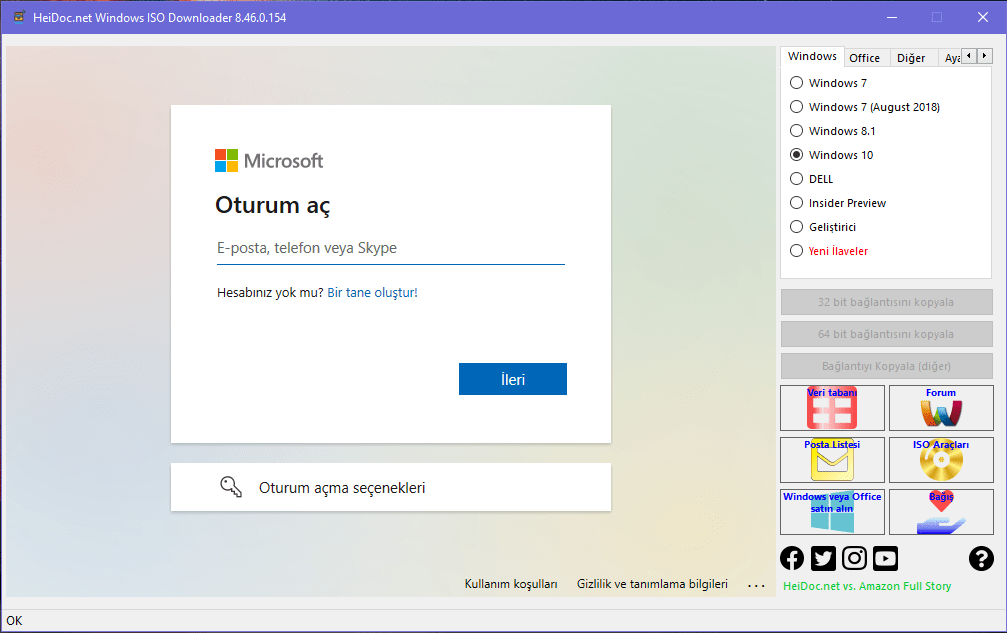This screenshot has width=1007, height=633.
Task: Click the OK status bar text
Action: tap(14, 621)
